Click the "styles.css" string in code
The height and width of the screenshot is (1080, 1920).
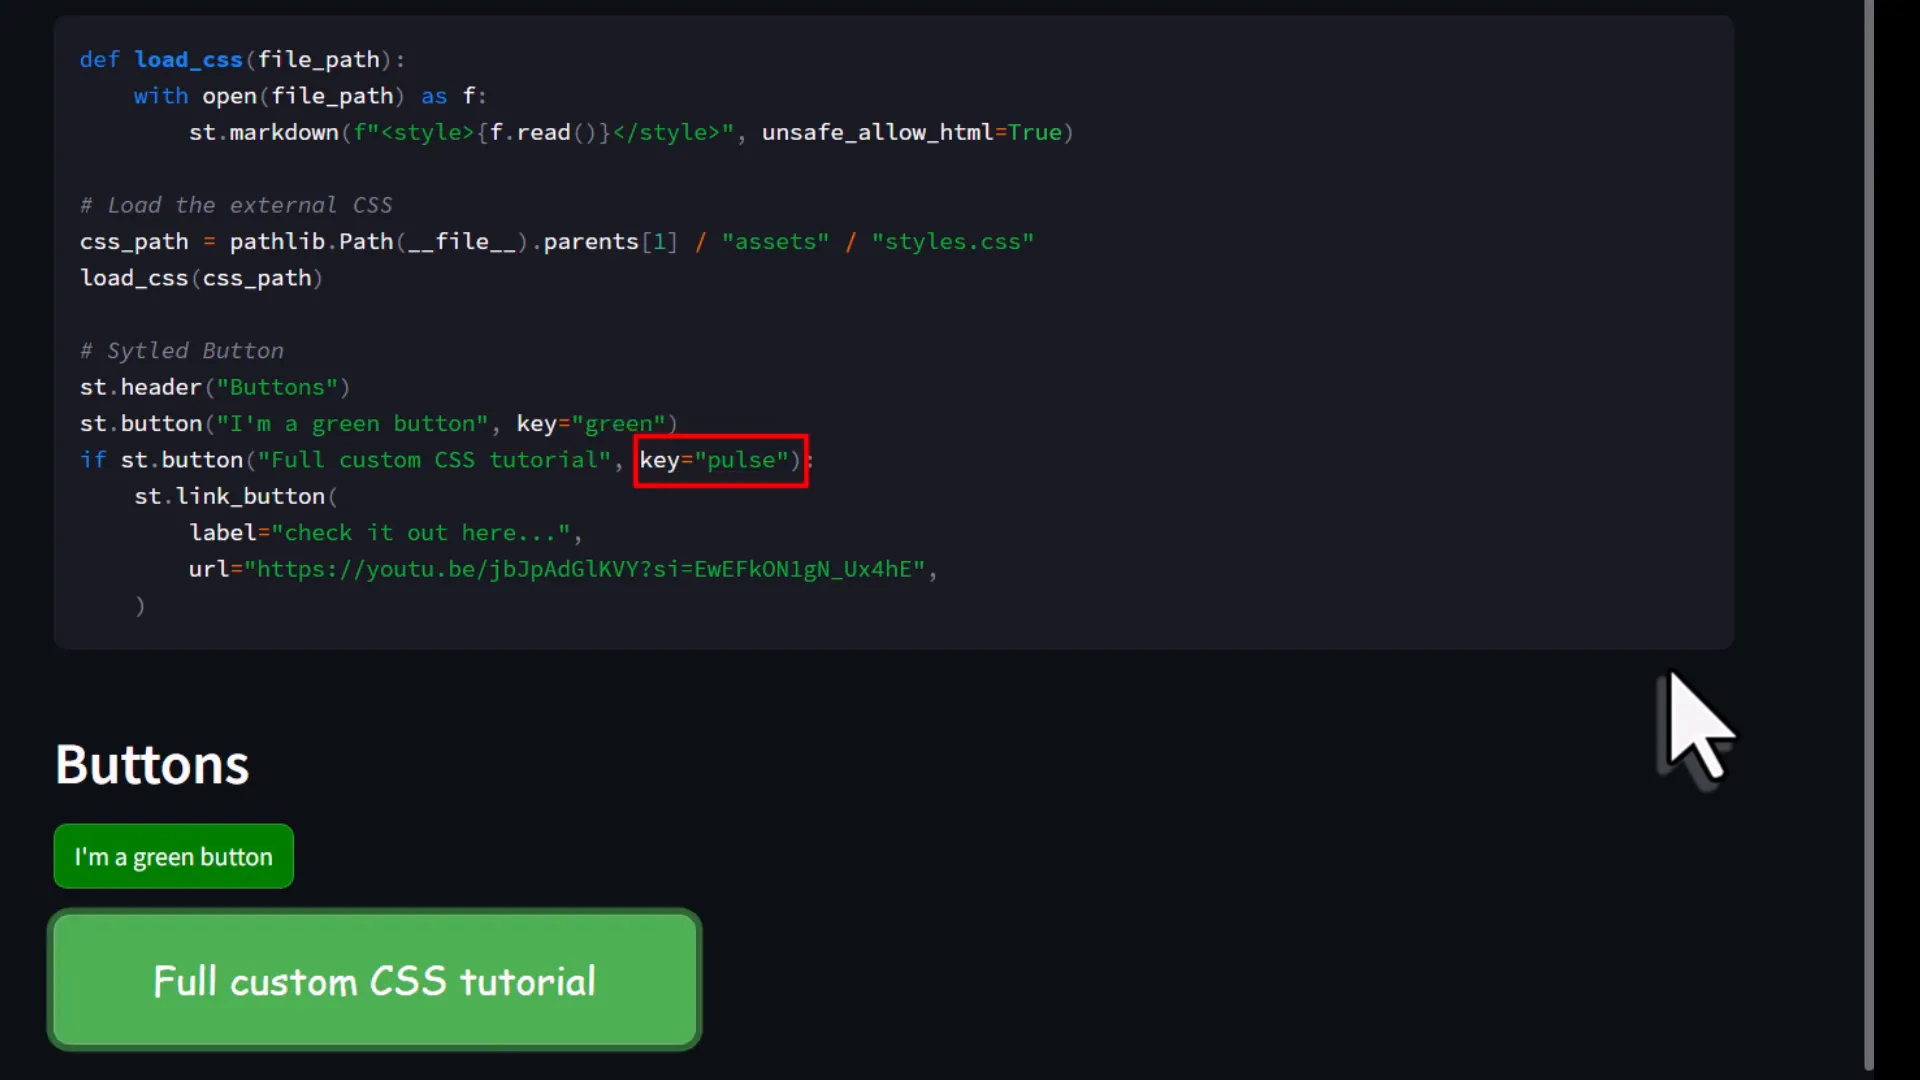951,242
